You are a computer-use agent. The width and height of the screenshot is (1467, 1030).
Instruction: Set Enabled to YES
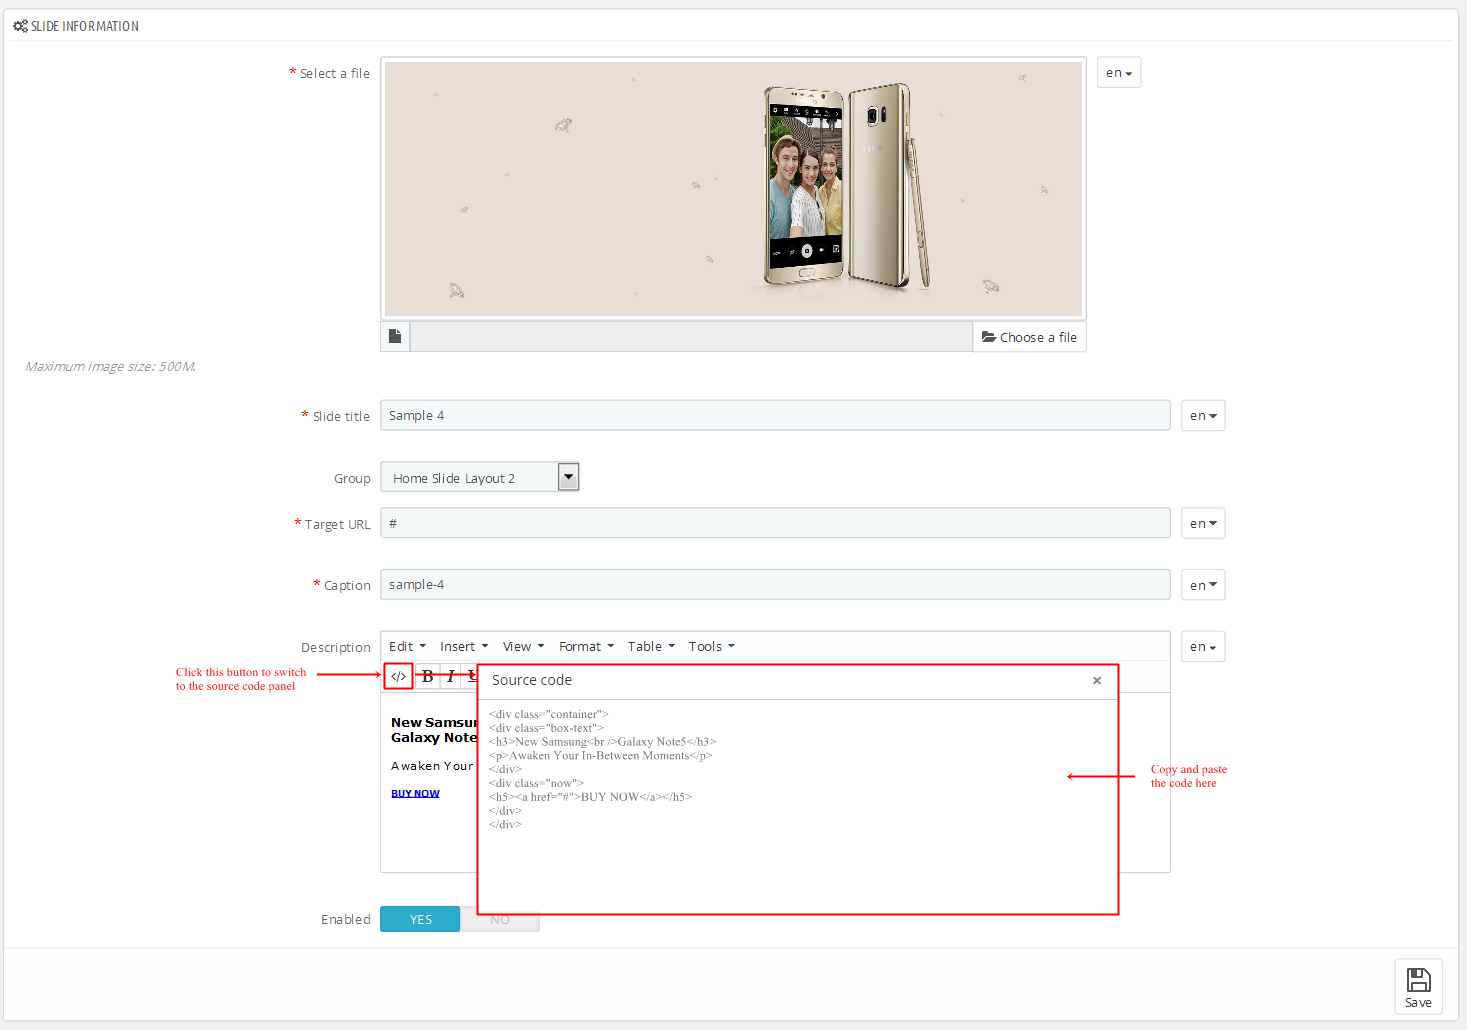pyautogui.click(x=420, y=919)
